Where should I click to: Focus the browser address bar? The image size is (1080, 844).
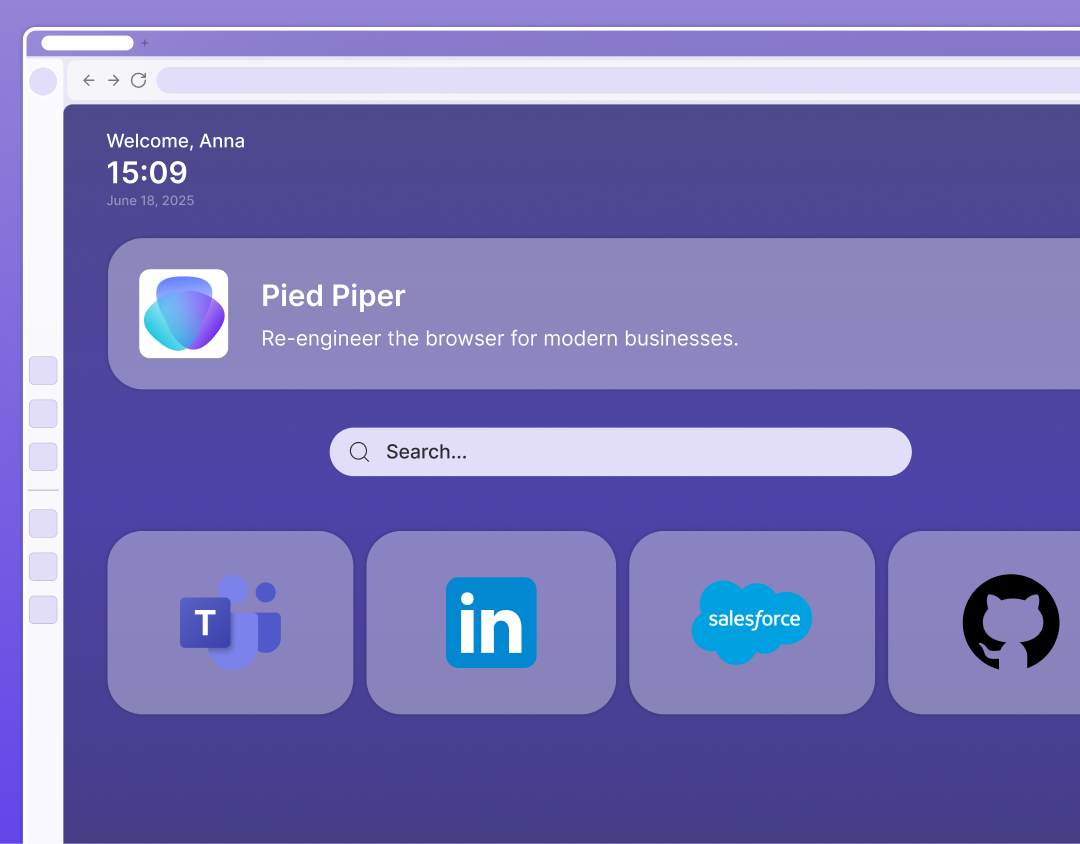(x=618, y=81)
